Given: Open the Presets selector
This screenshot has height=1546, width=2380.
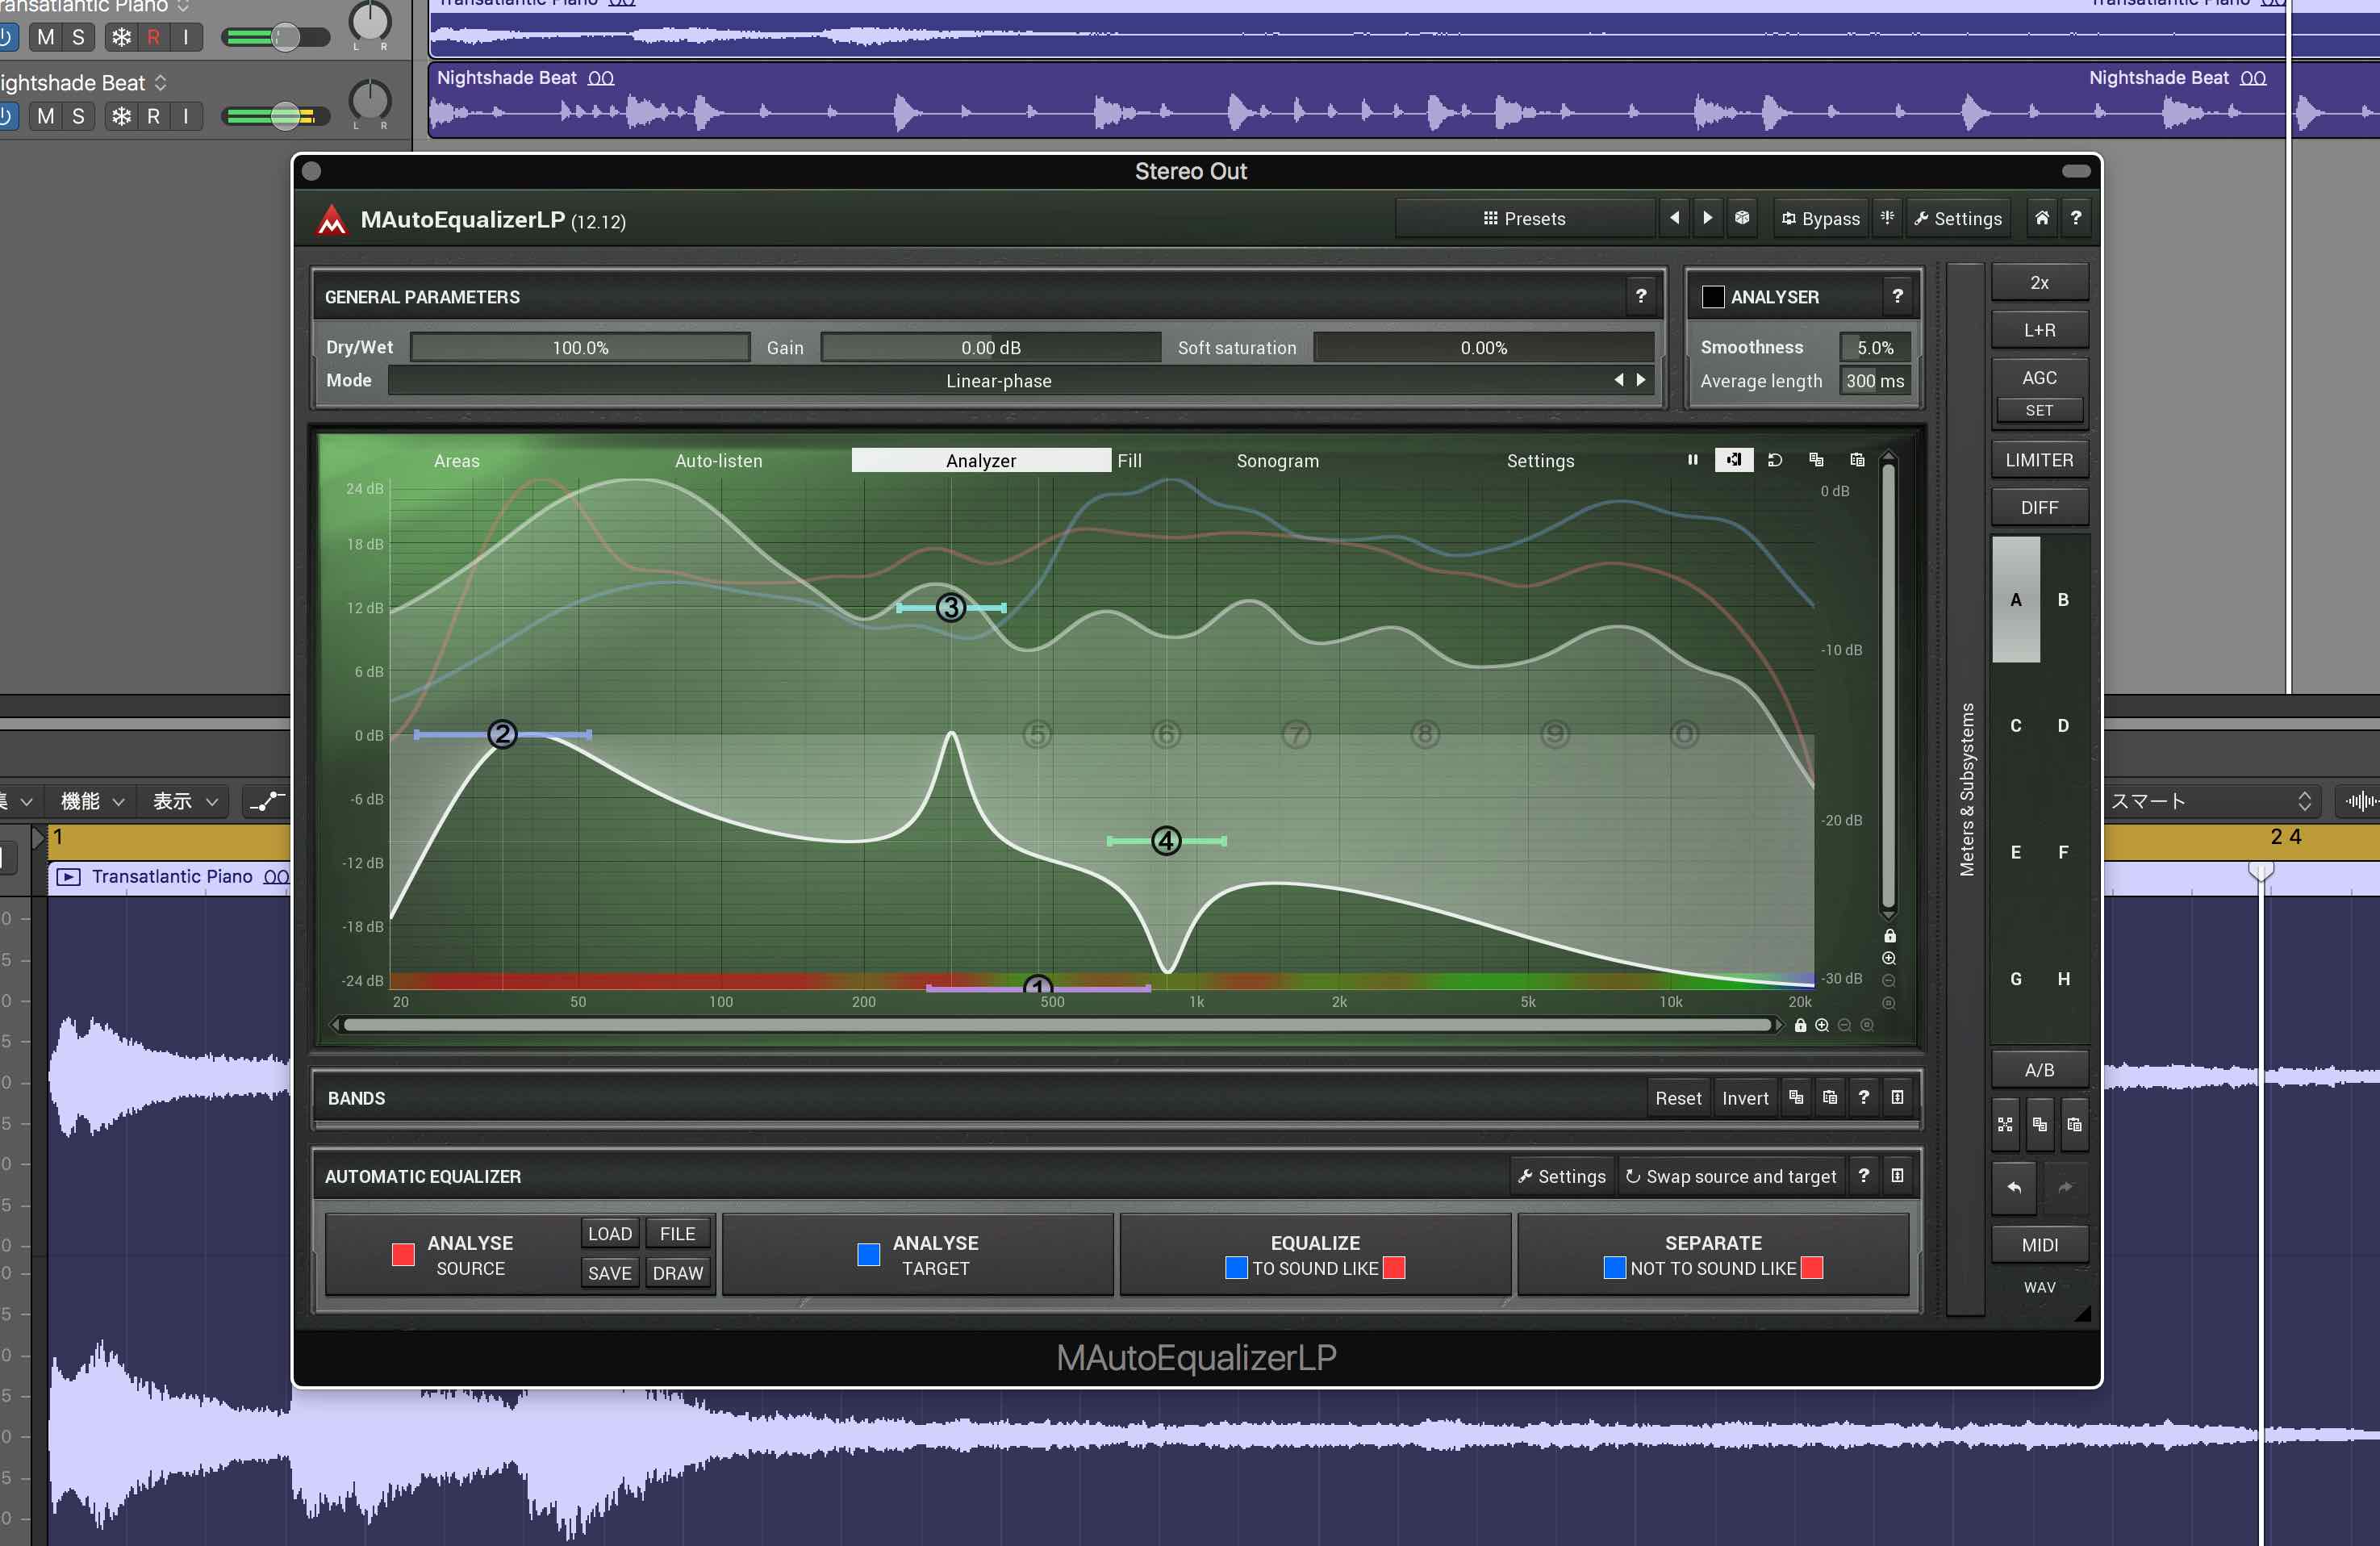Looking at the screenshot, I should (1524, 218).
